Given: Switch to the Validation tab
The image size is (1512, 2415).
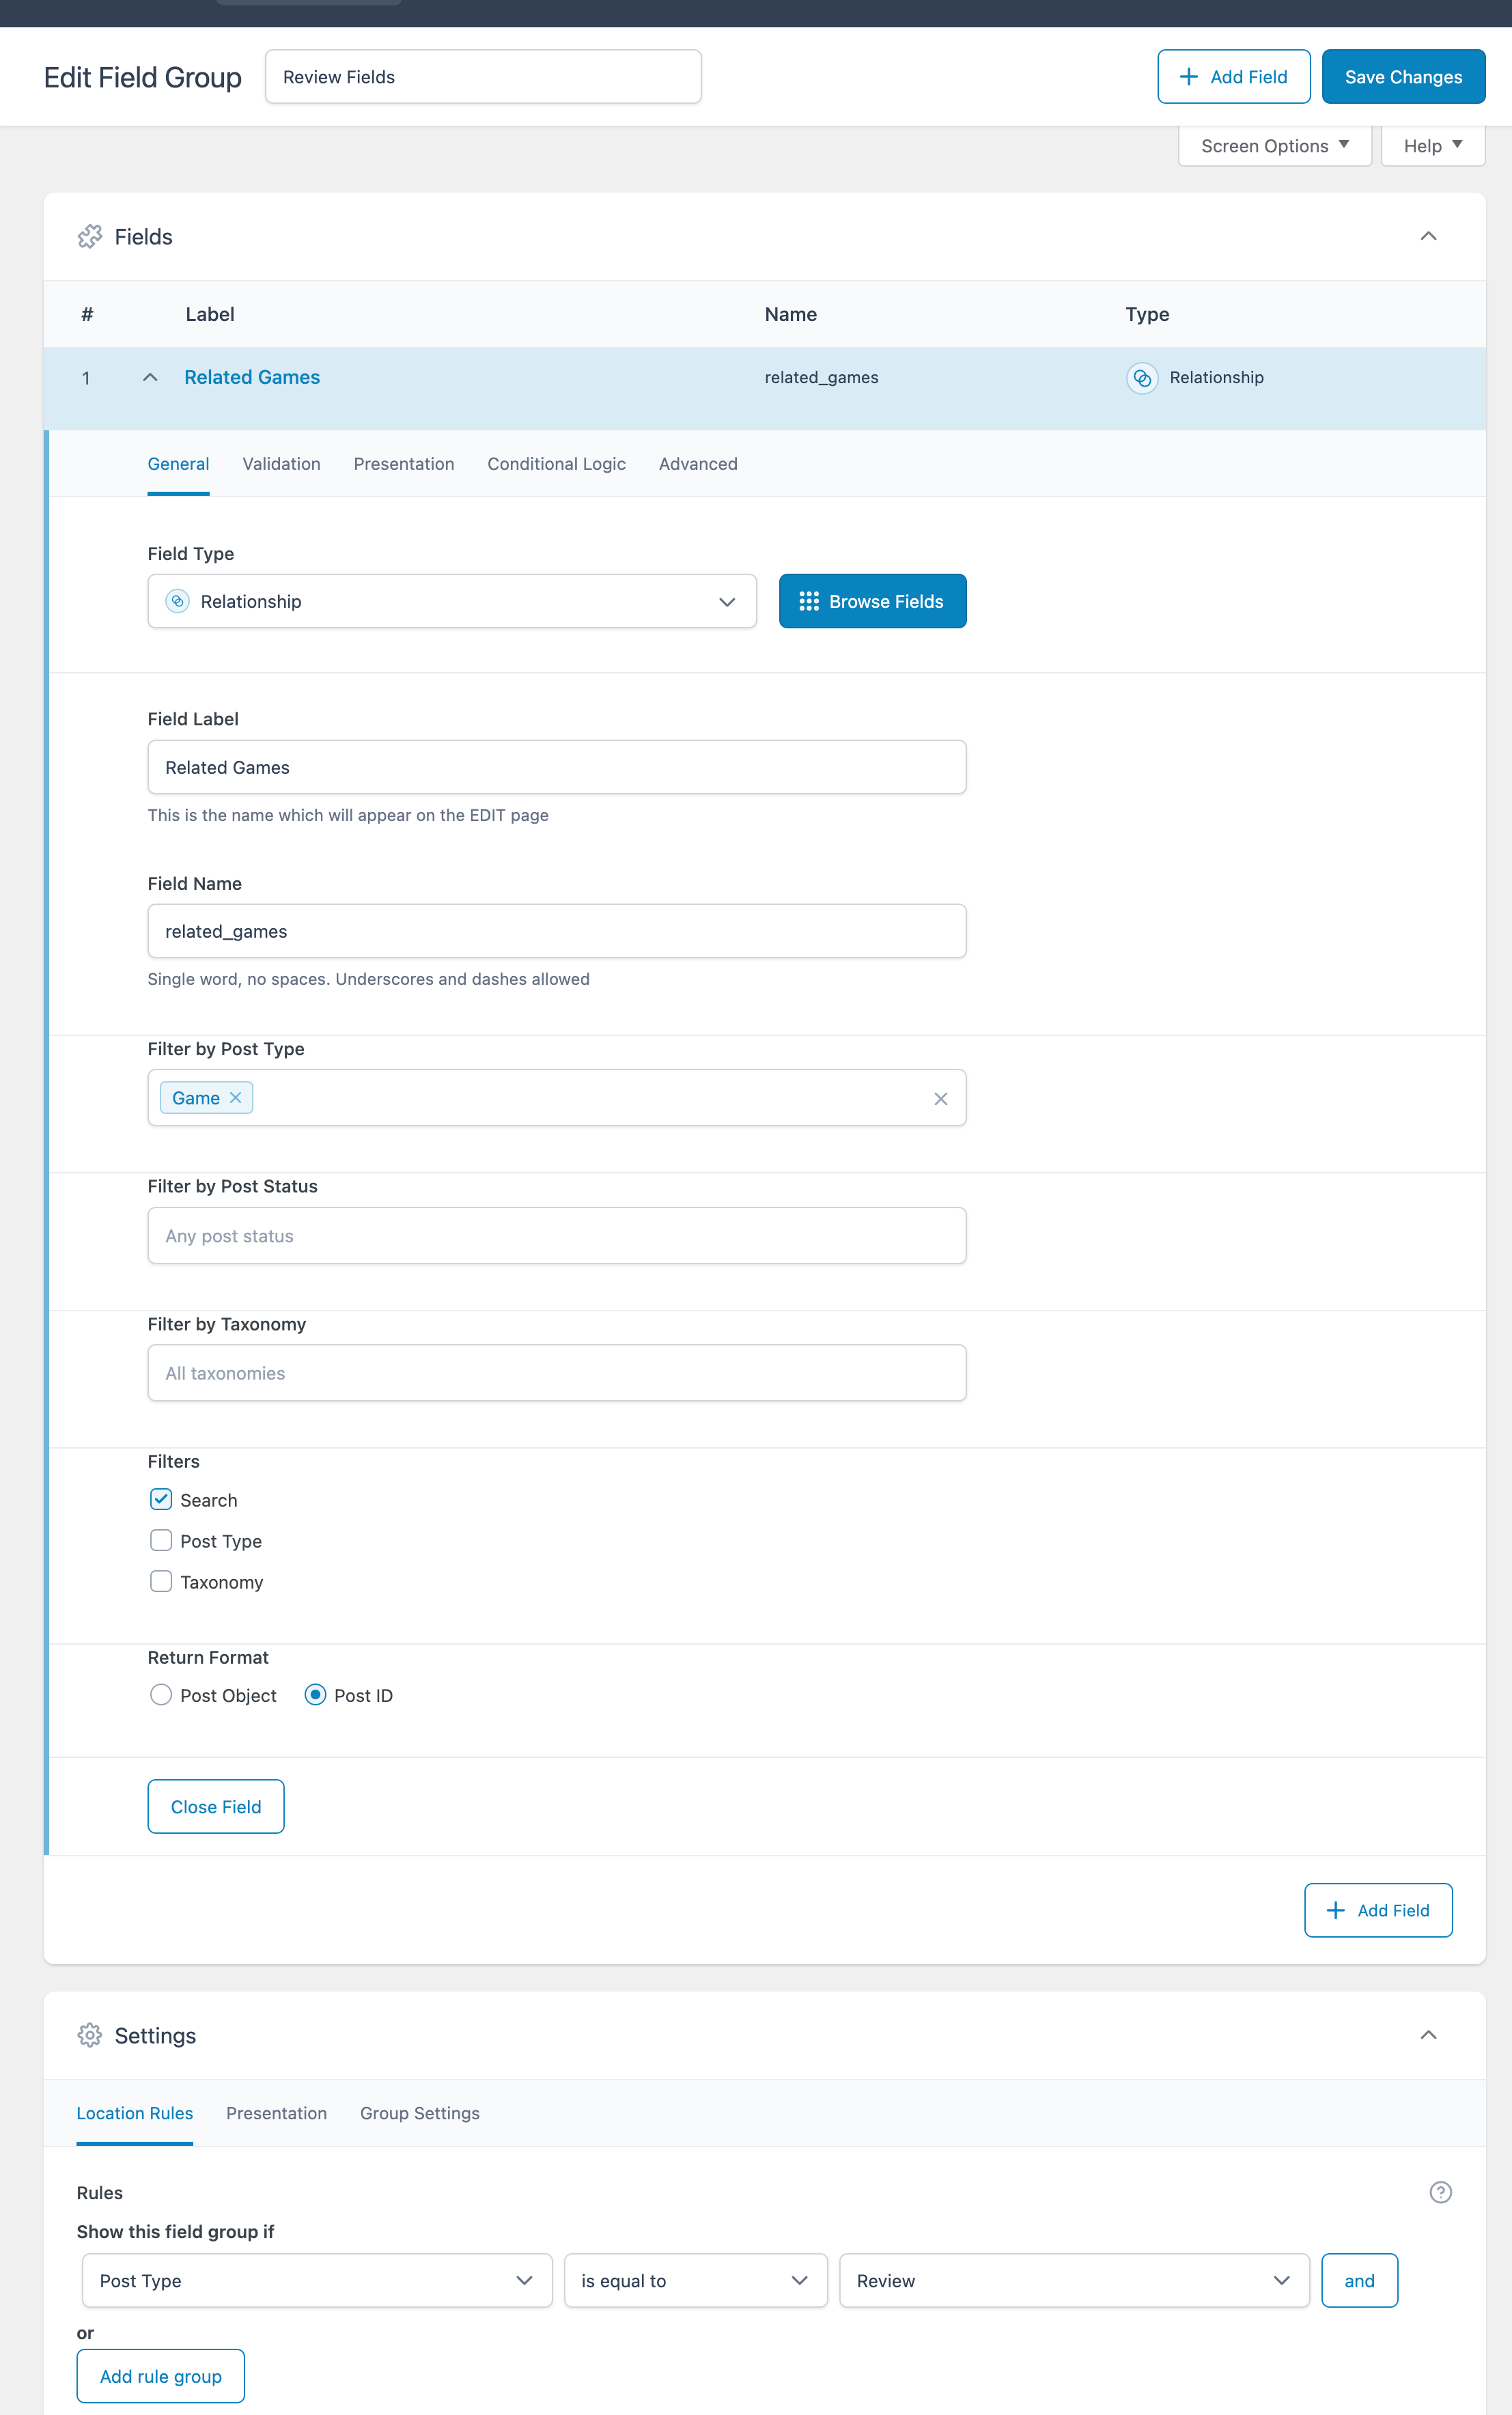Looking at the screenshot, I should pos(282,464).
